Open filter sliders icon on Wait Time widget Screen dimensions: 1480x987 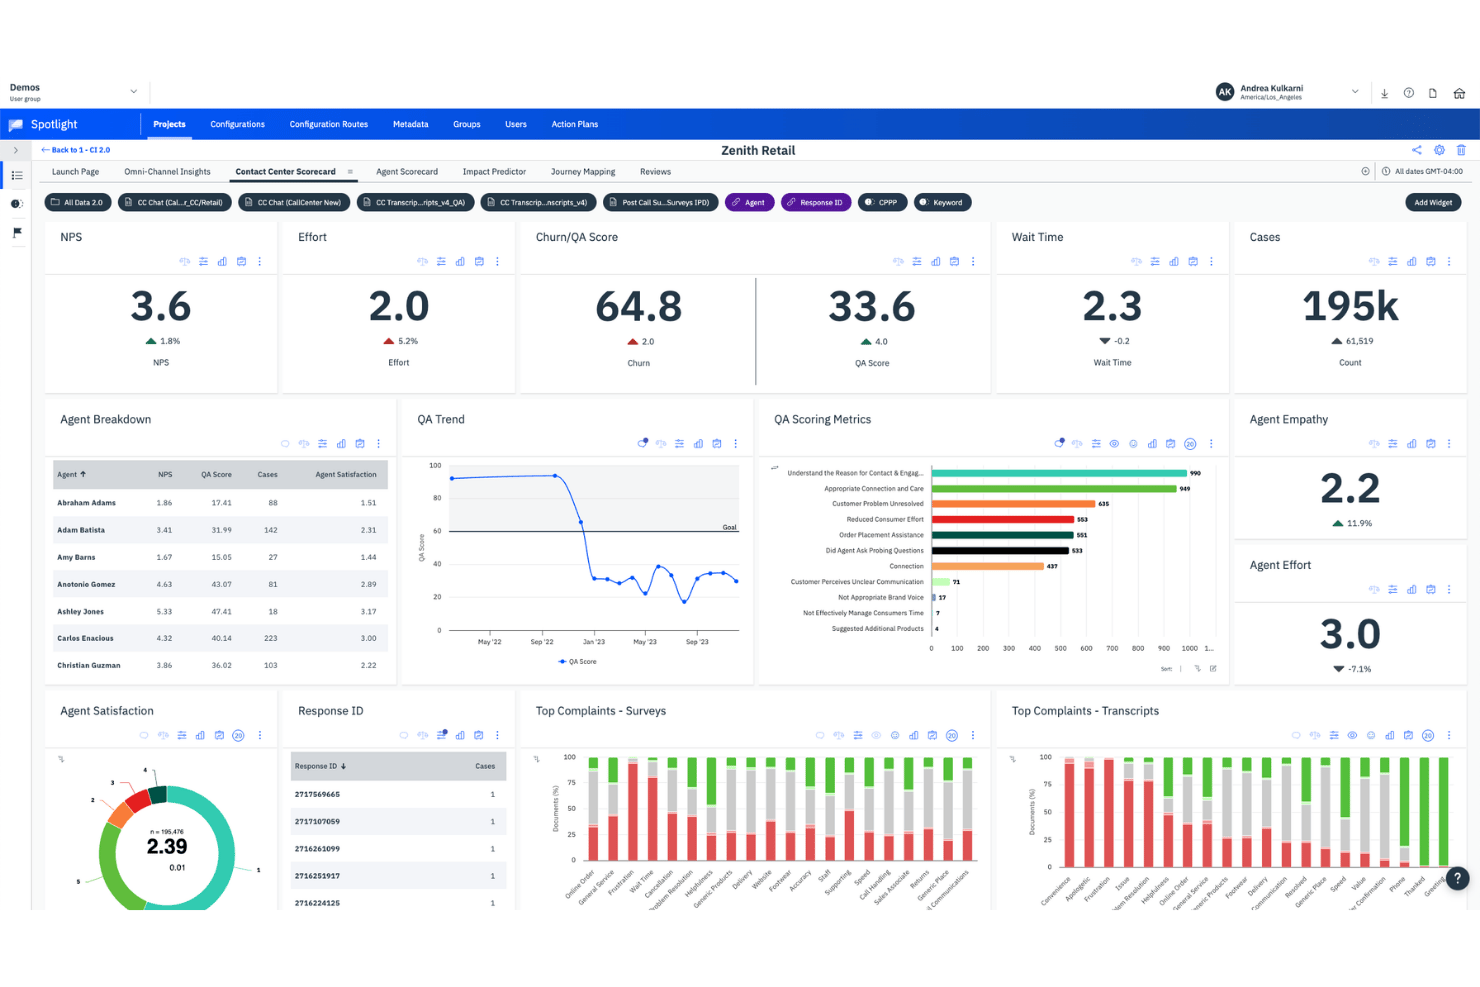[x=1155, y=262]
